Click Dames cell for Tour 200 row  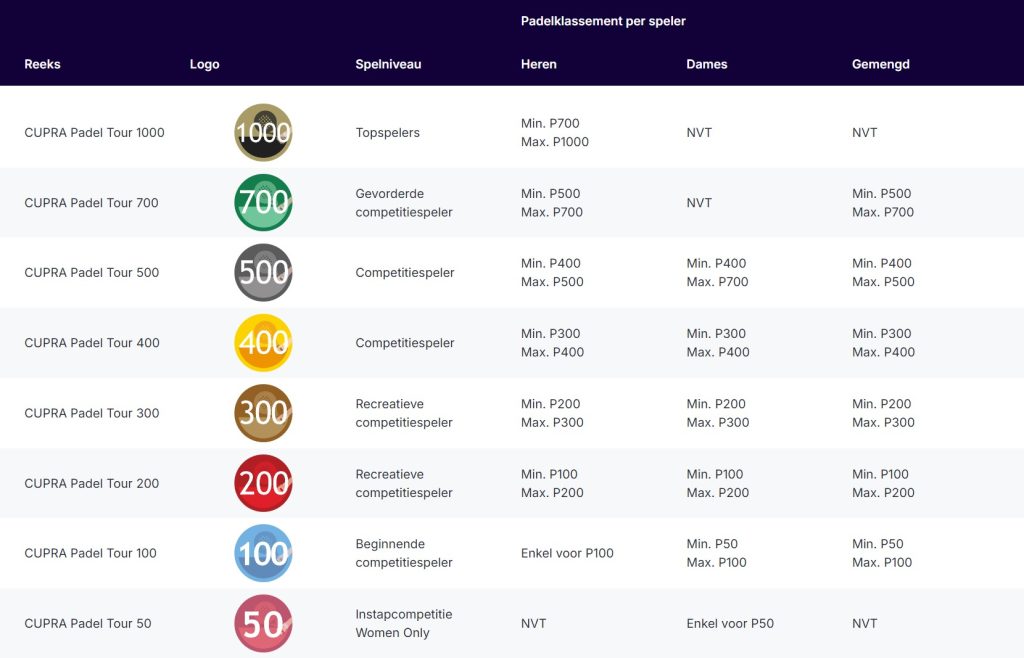[718, 483]
